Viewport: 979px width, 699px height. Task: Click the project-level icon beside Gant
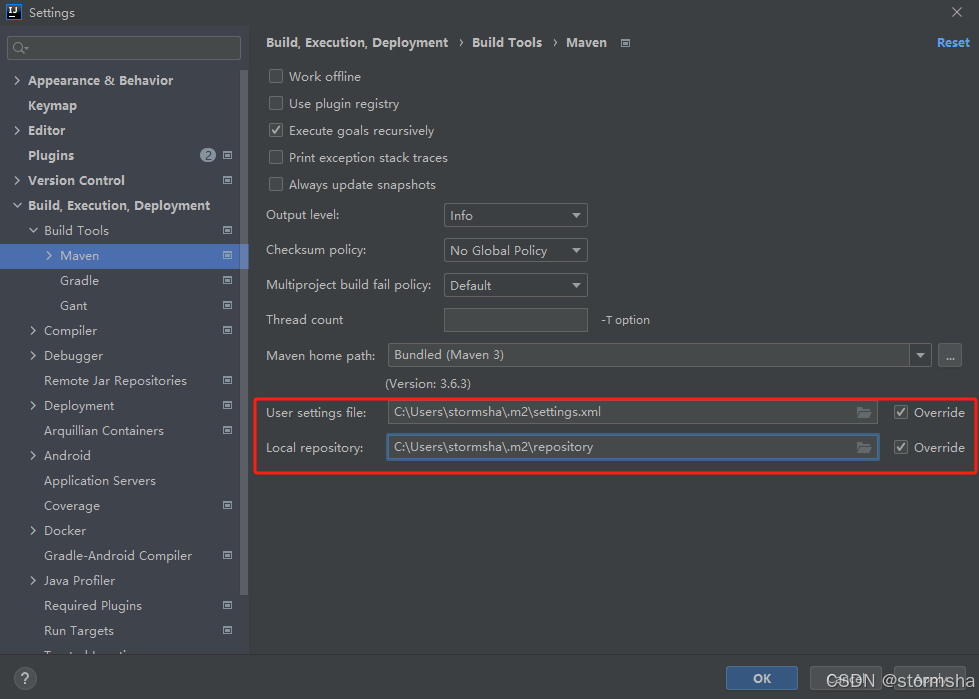point(227,305)
